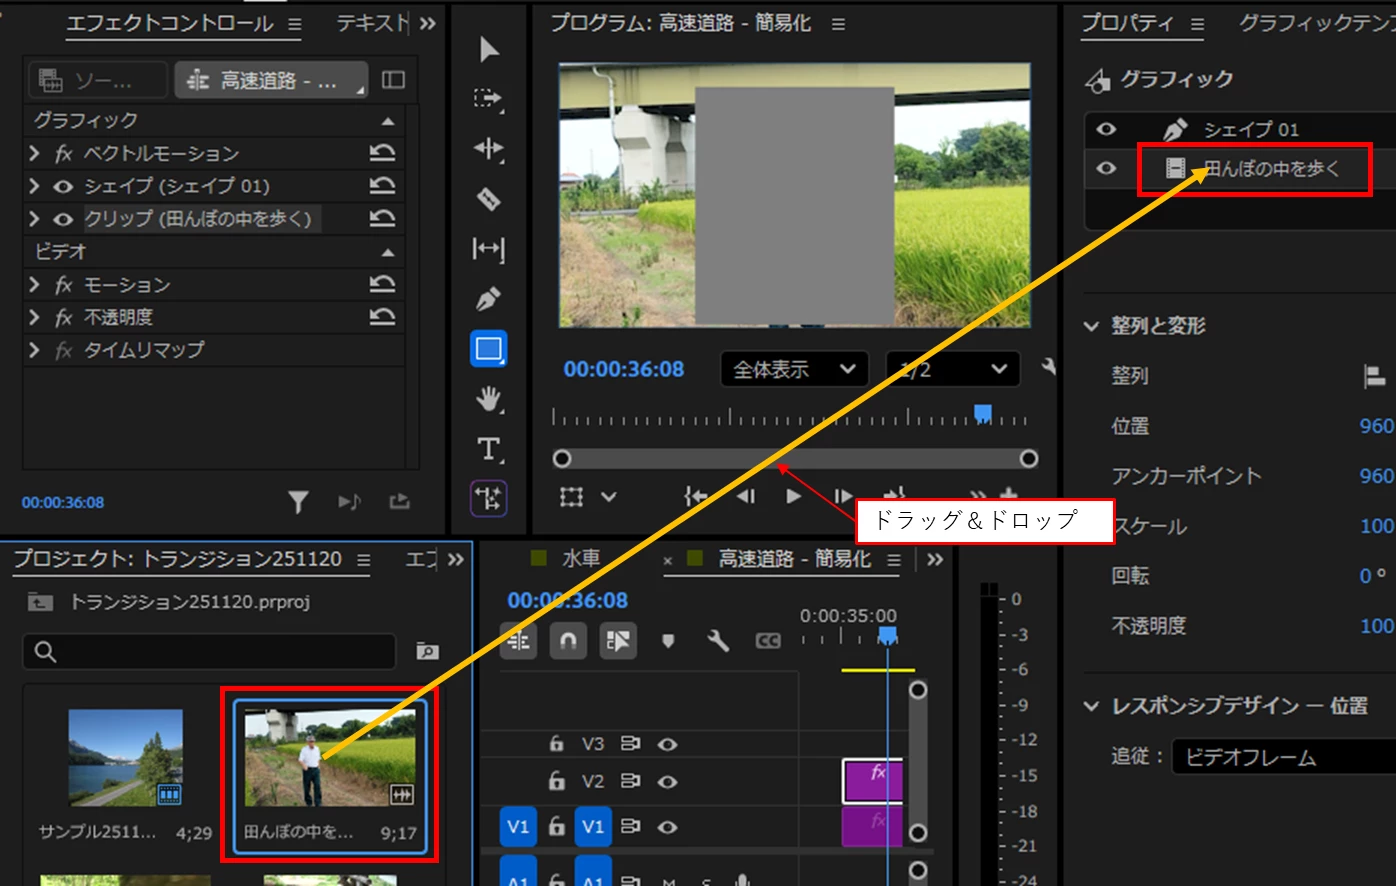
Task: Hide the シェイプ 01 layer in Properties
Action: pos(1106,129)
